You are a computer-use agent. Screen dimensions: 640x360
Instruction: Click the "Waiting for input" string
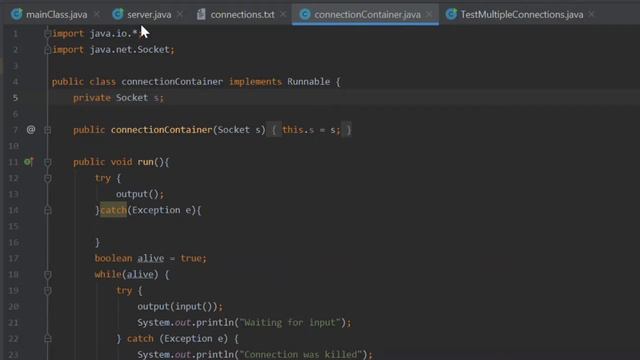point(290,322)
